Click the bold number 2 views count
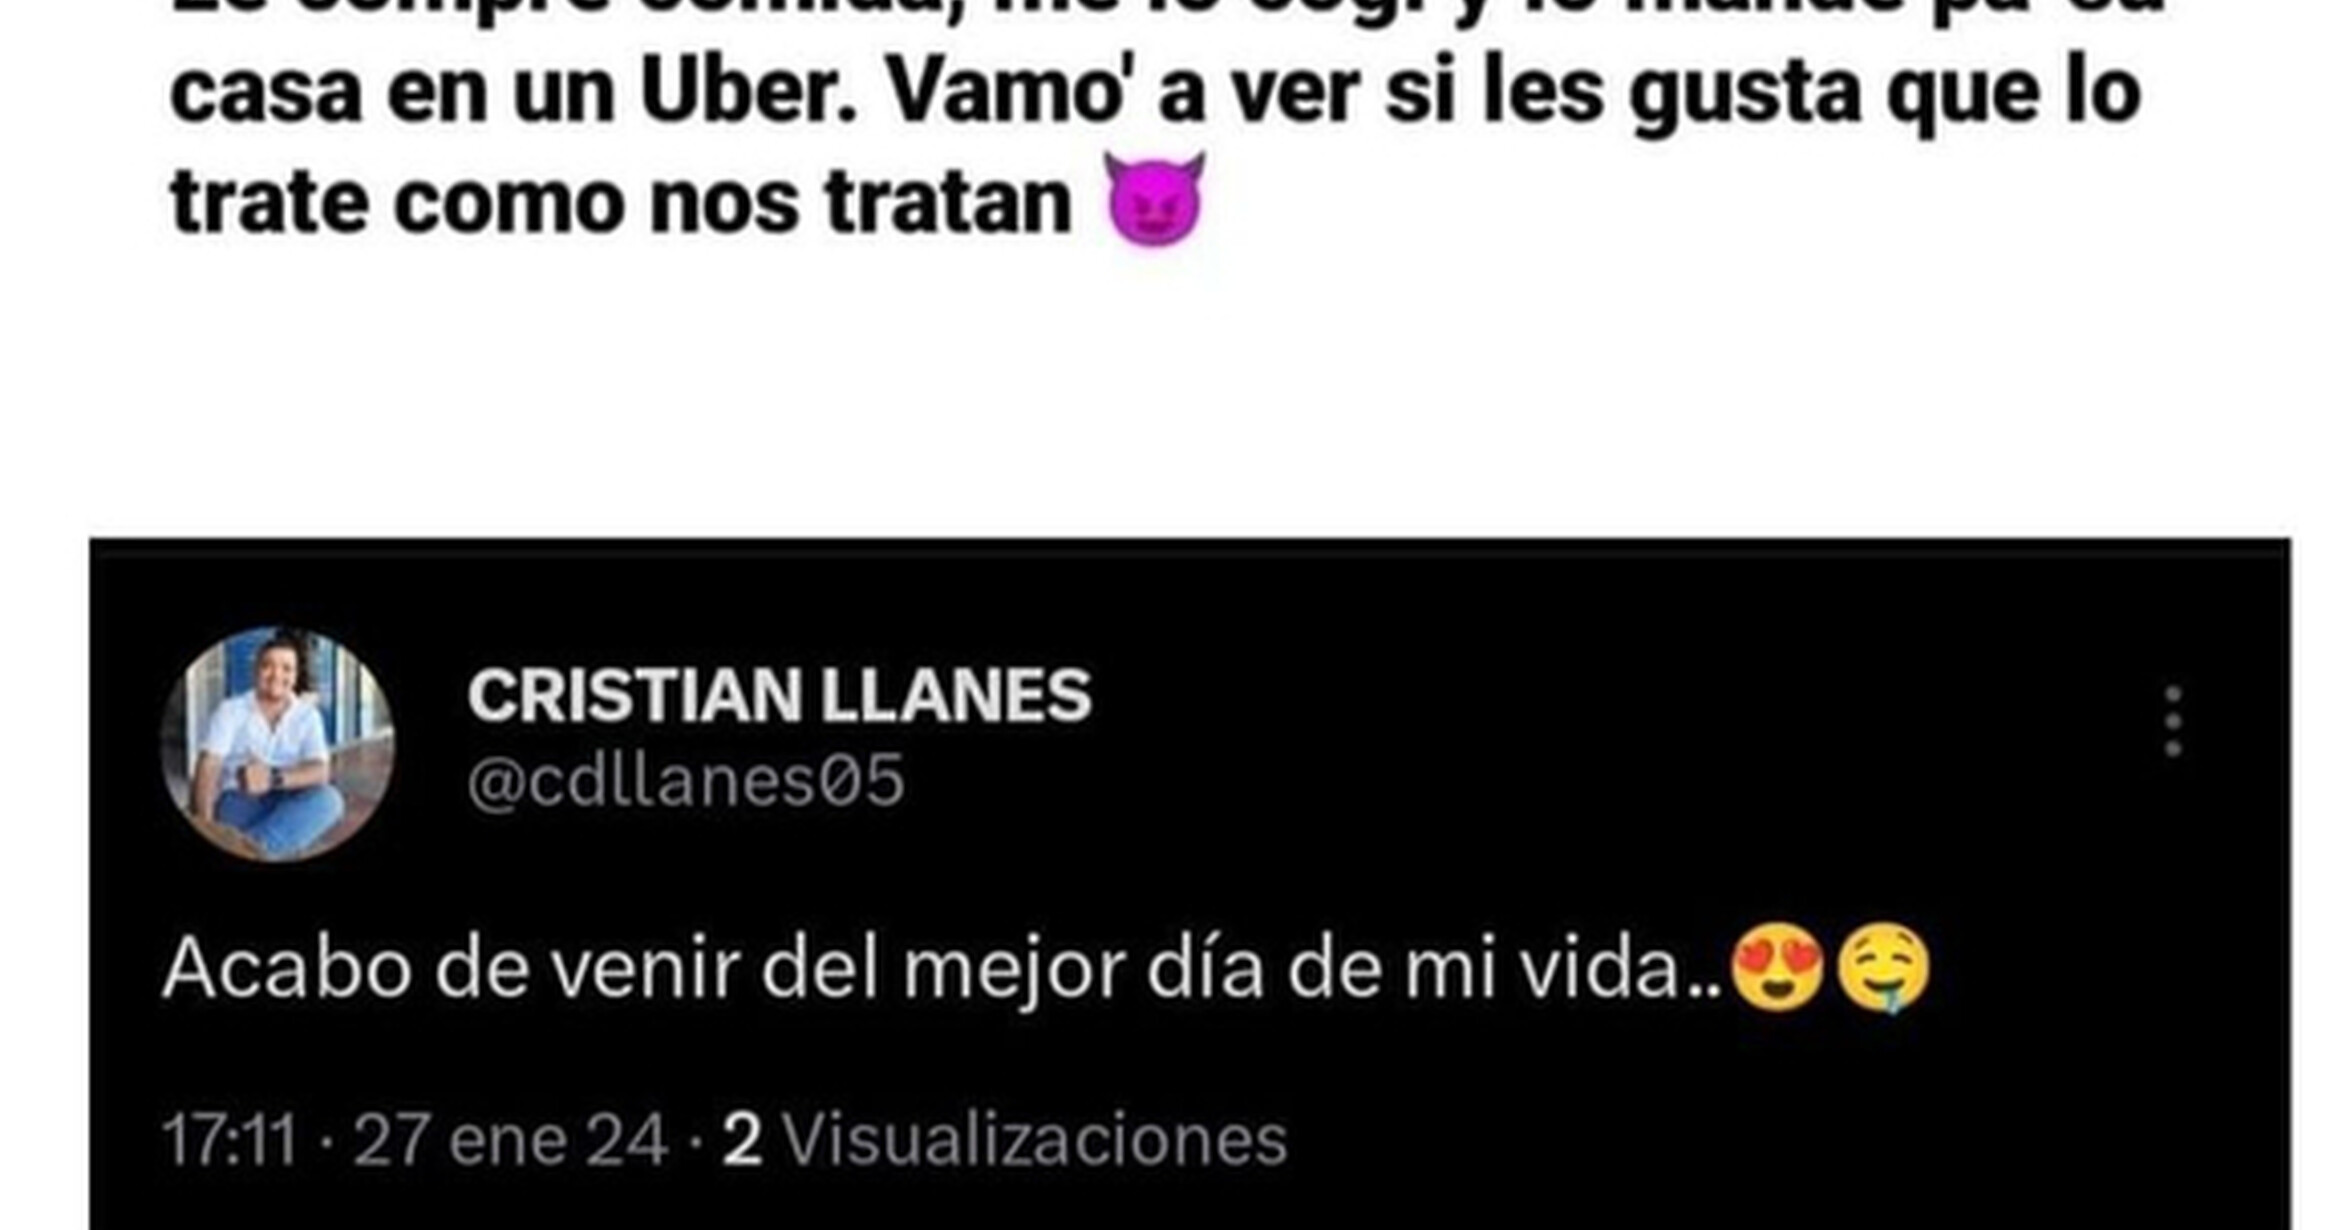The width and height of the screenshot is (2350, 1230). 742,1139
